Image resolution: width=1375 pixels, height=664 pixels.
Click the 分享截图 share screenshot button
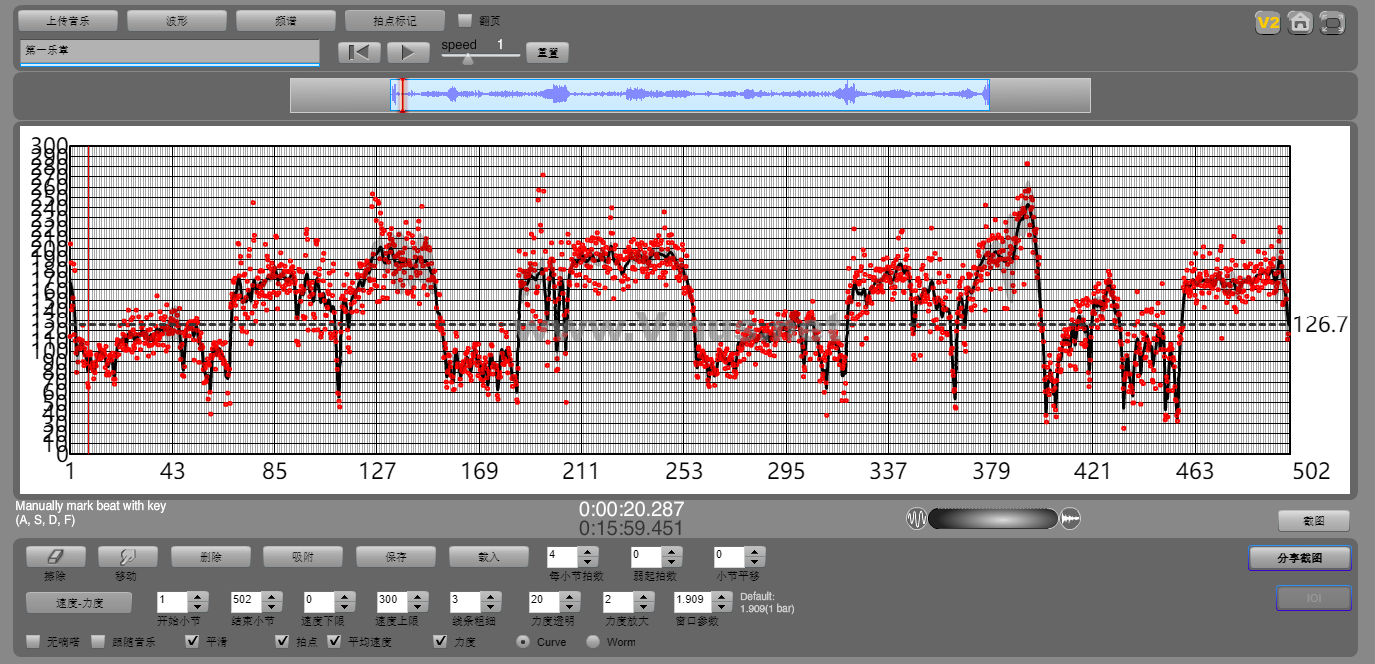[x=1299, y=558]
